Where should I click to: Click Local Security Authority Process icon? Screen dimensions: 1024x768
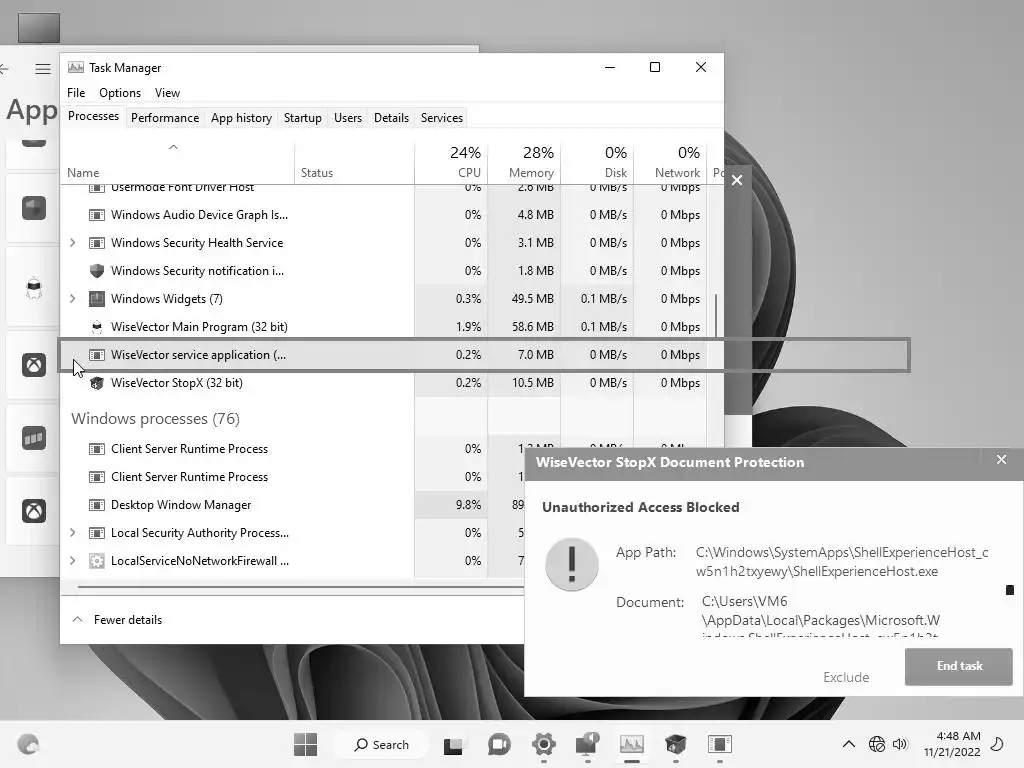point(97,533)
